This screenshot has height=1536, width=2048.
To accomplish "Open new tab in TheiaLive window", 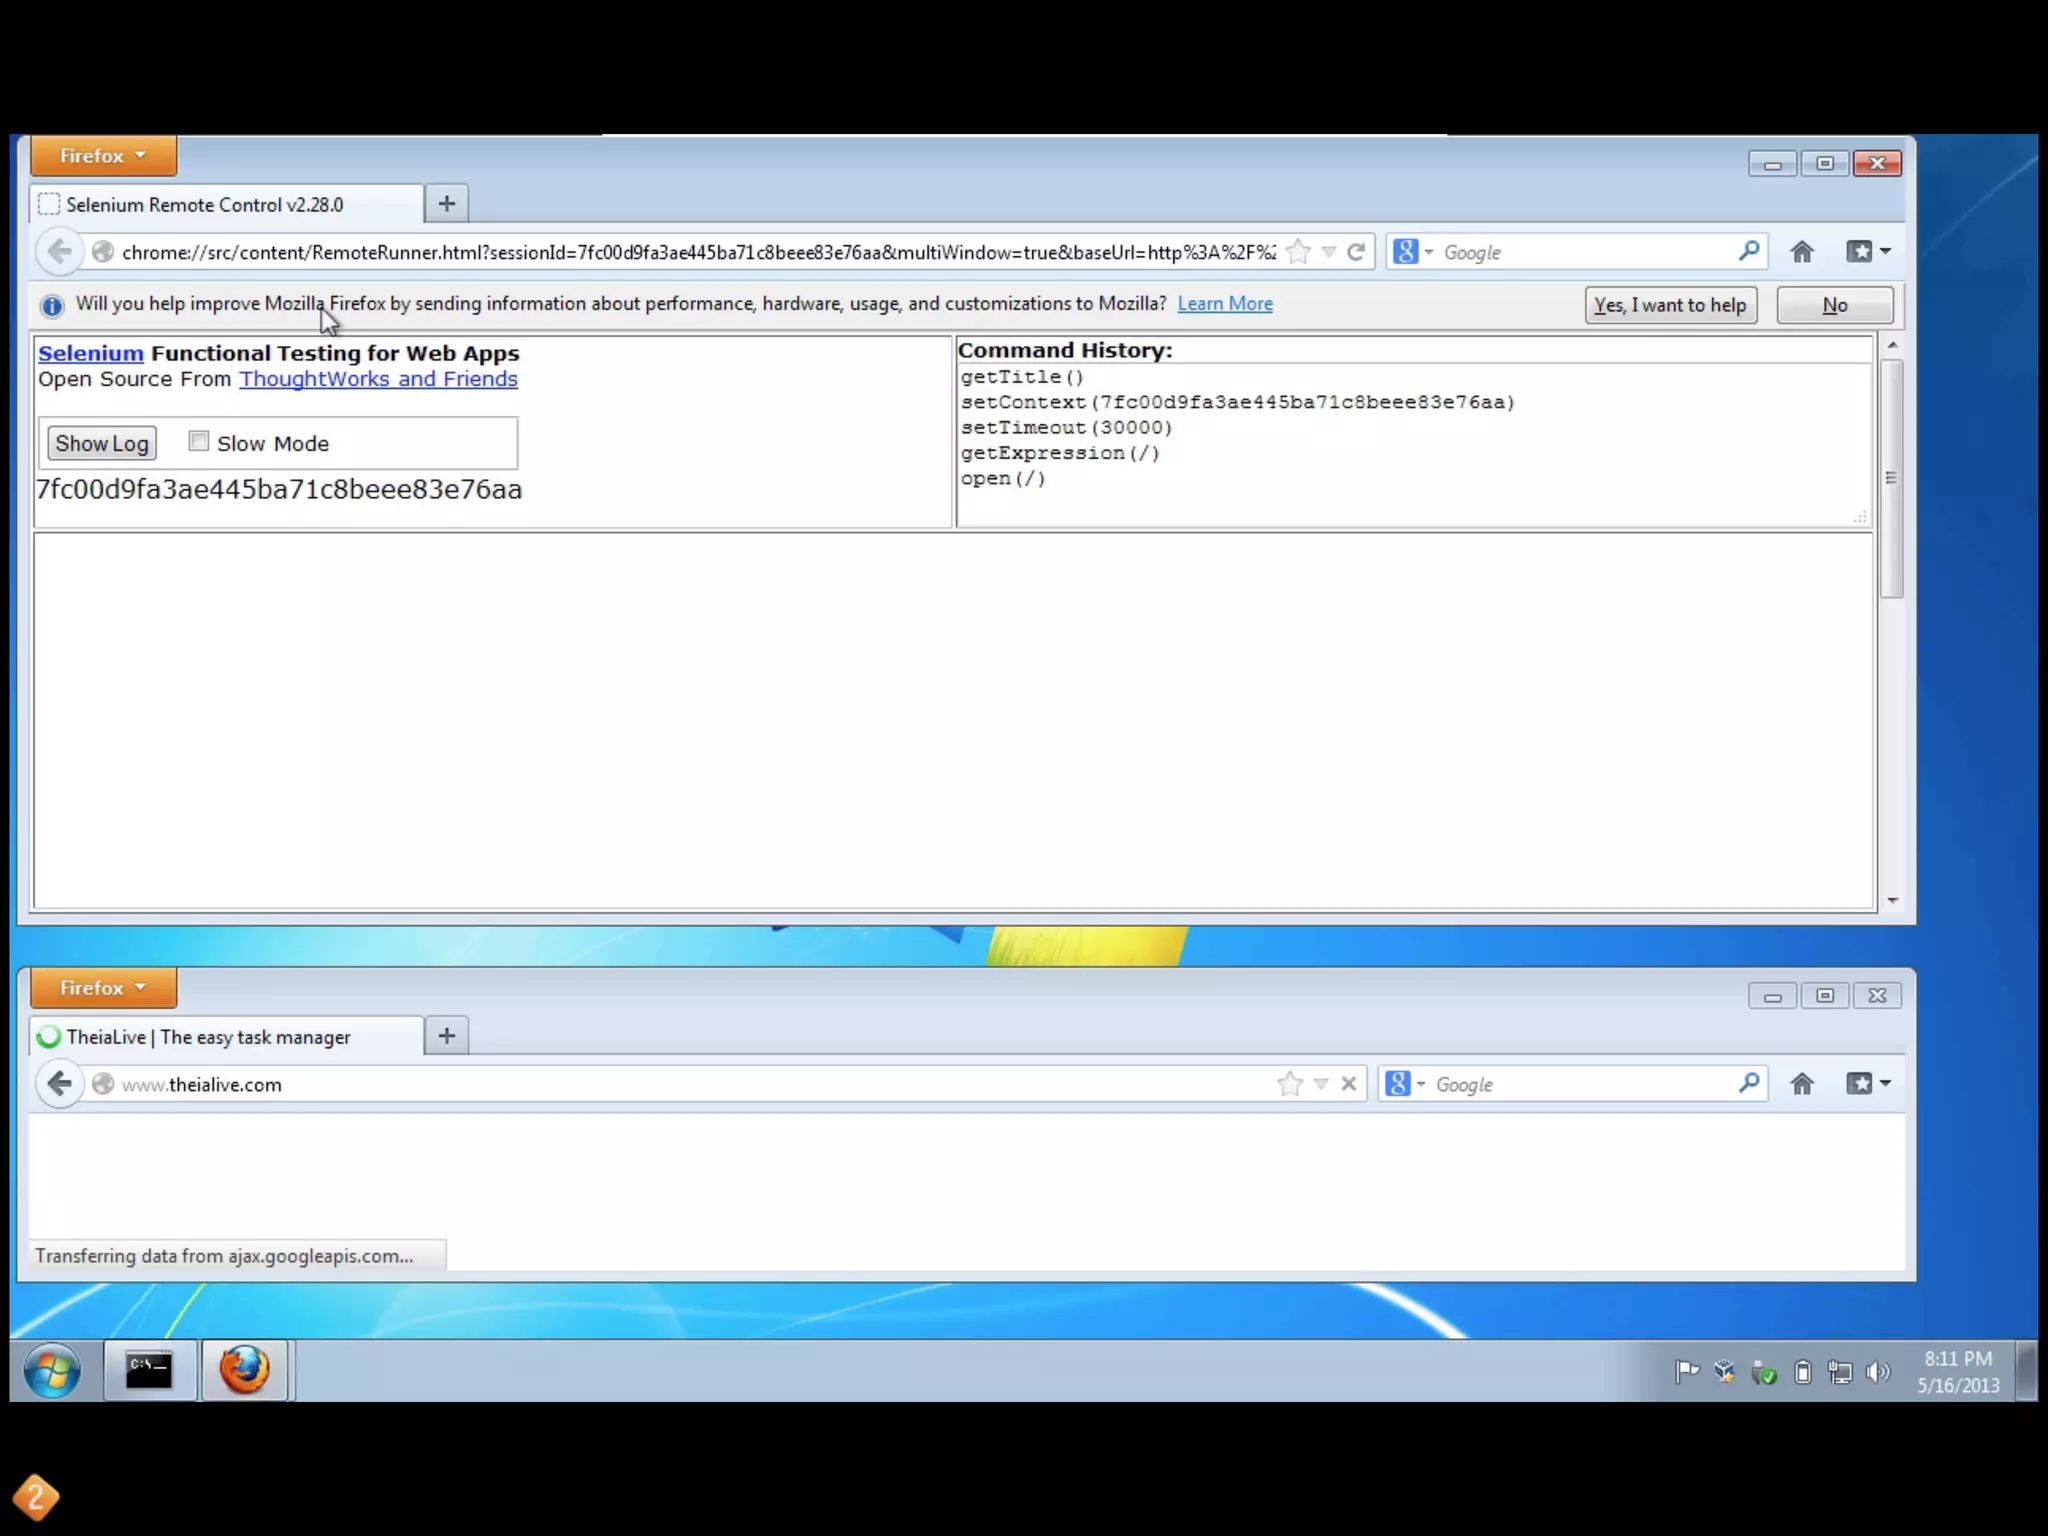I will pyautogui.click(x=447, y=1036).
